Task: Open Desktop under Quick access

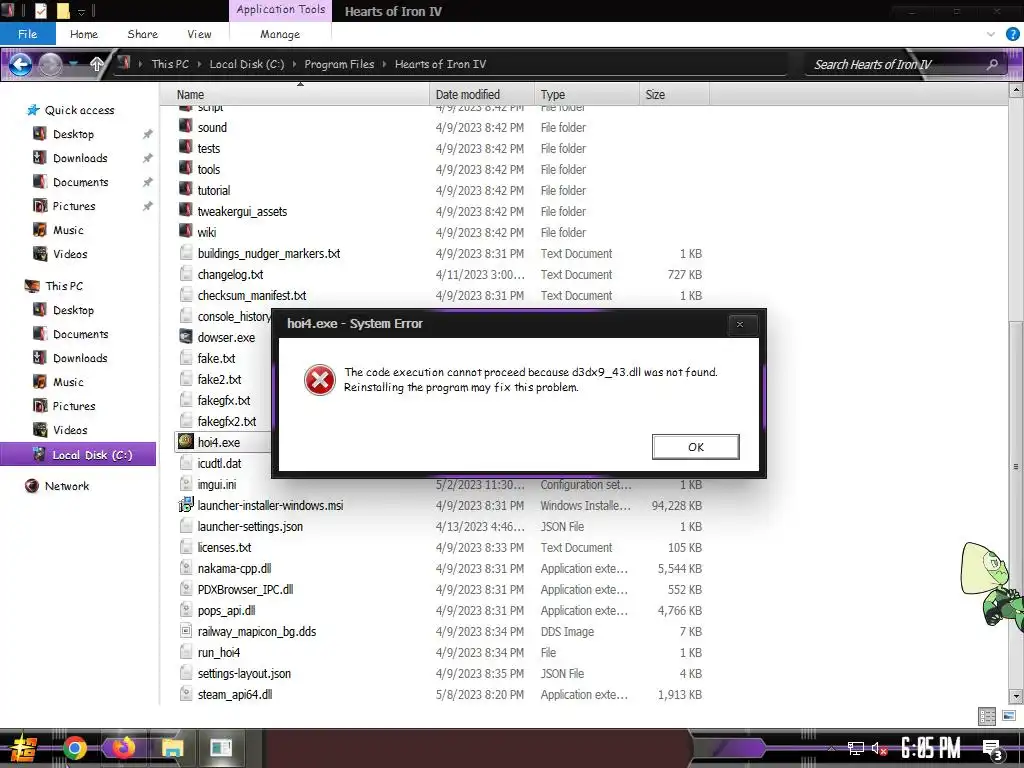Action: pos(73,134)
